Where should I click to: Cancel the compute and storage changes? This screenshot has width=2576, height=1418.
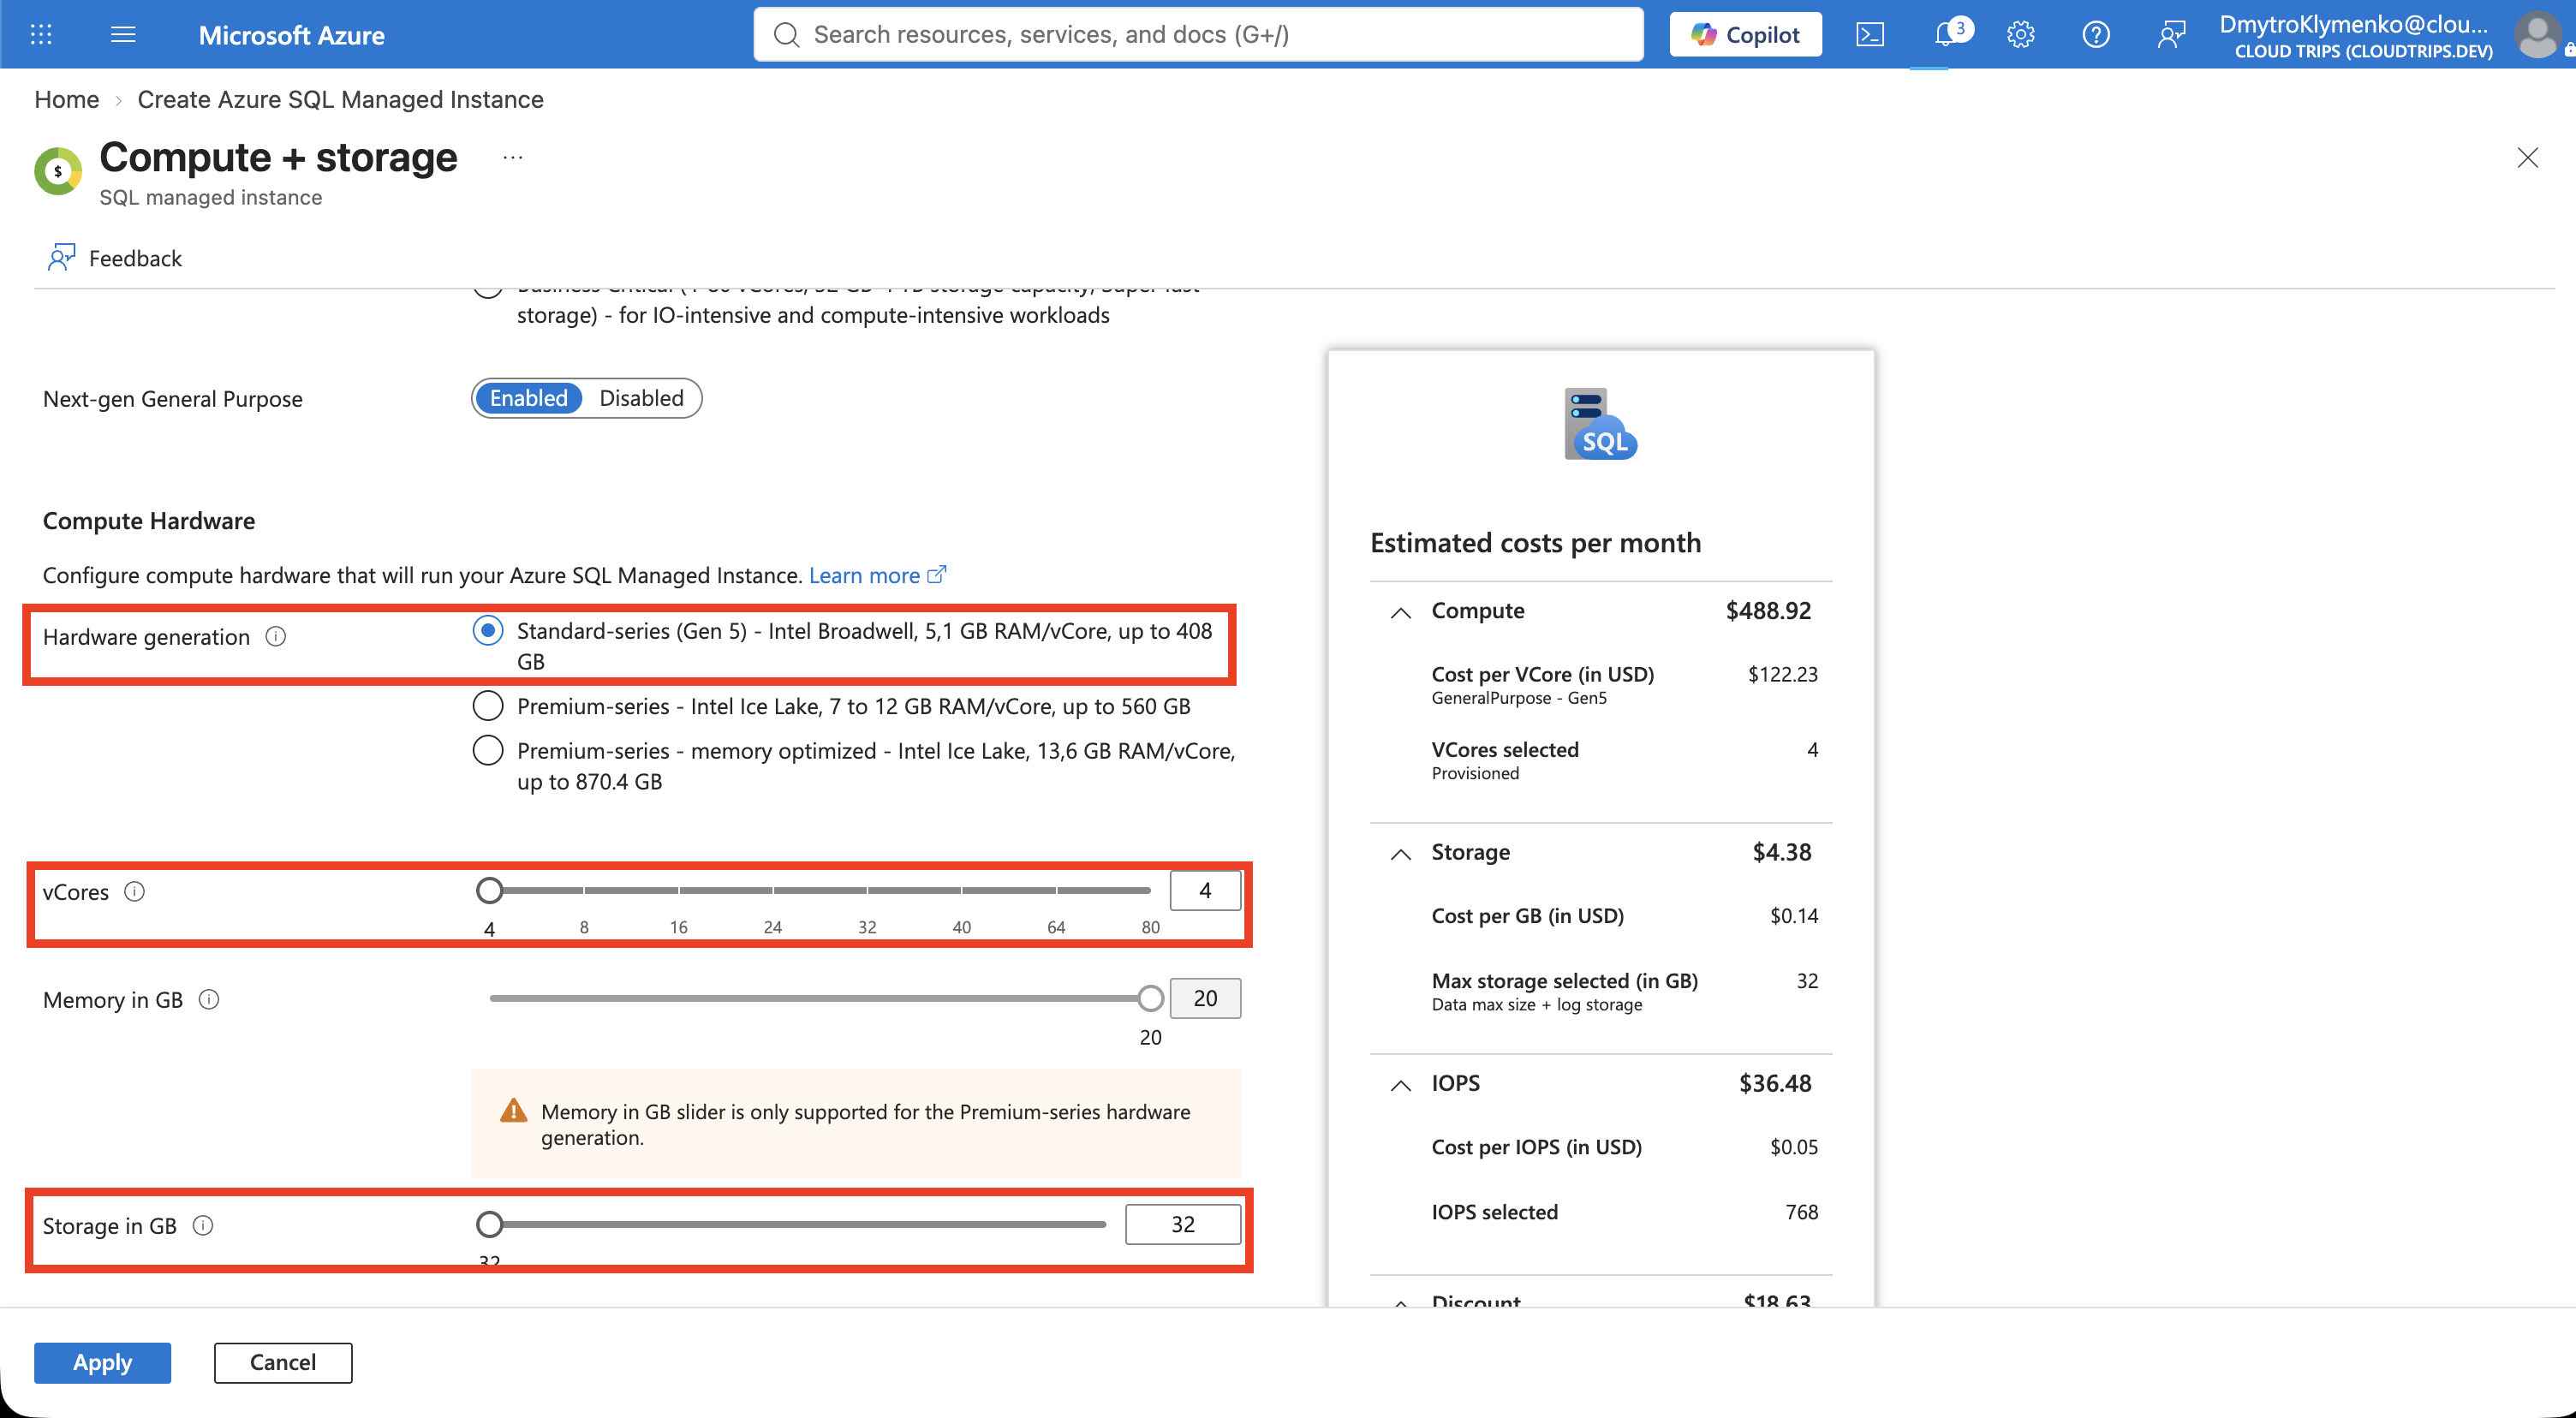point(283,1362)
